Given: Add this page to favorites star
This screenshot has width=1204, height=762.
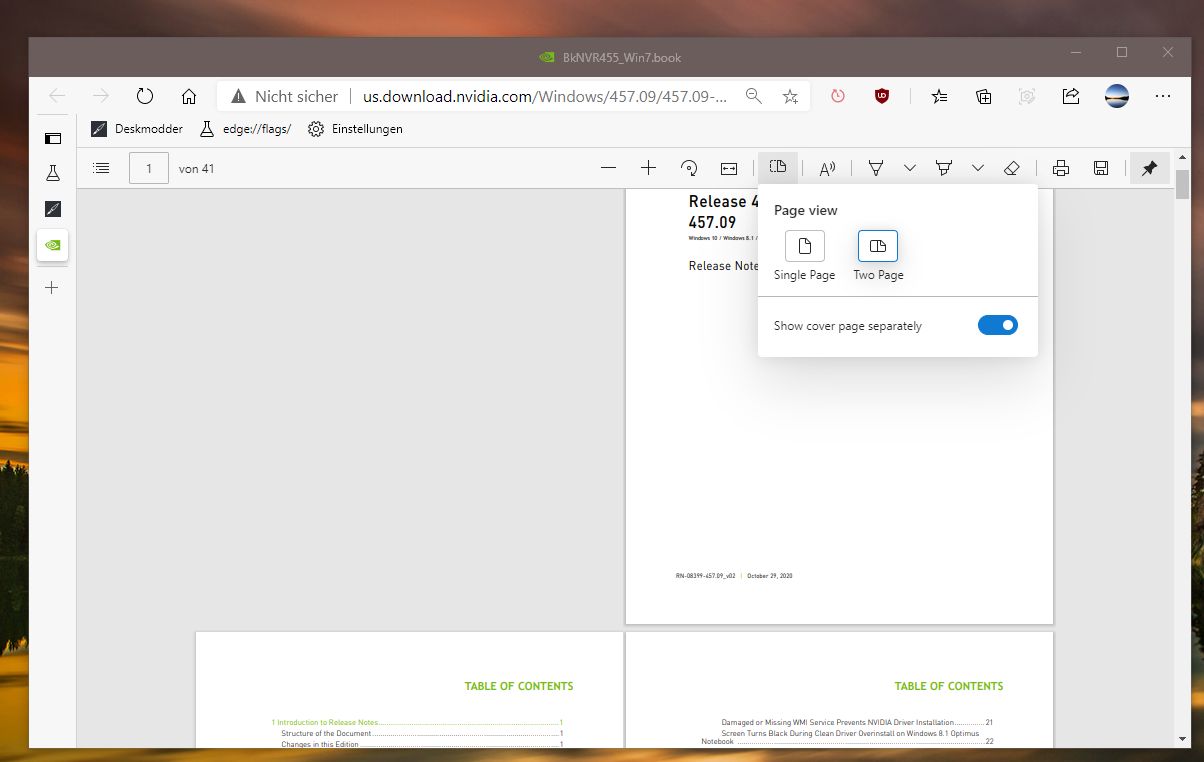Looking at the screenshot, I should [790, 96].
